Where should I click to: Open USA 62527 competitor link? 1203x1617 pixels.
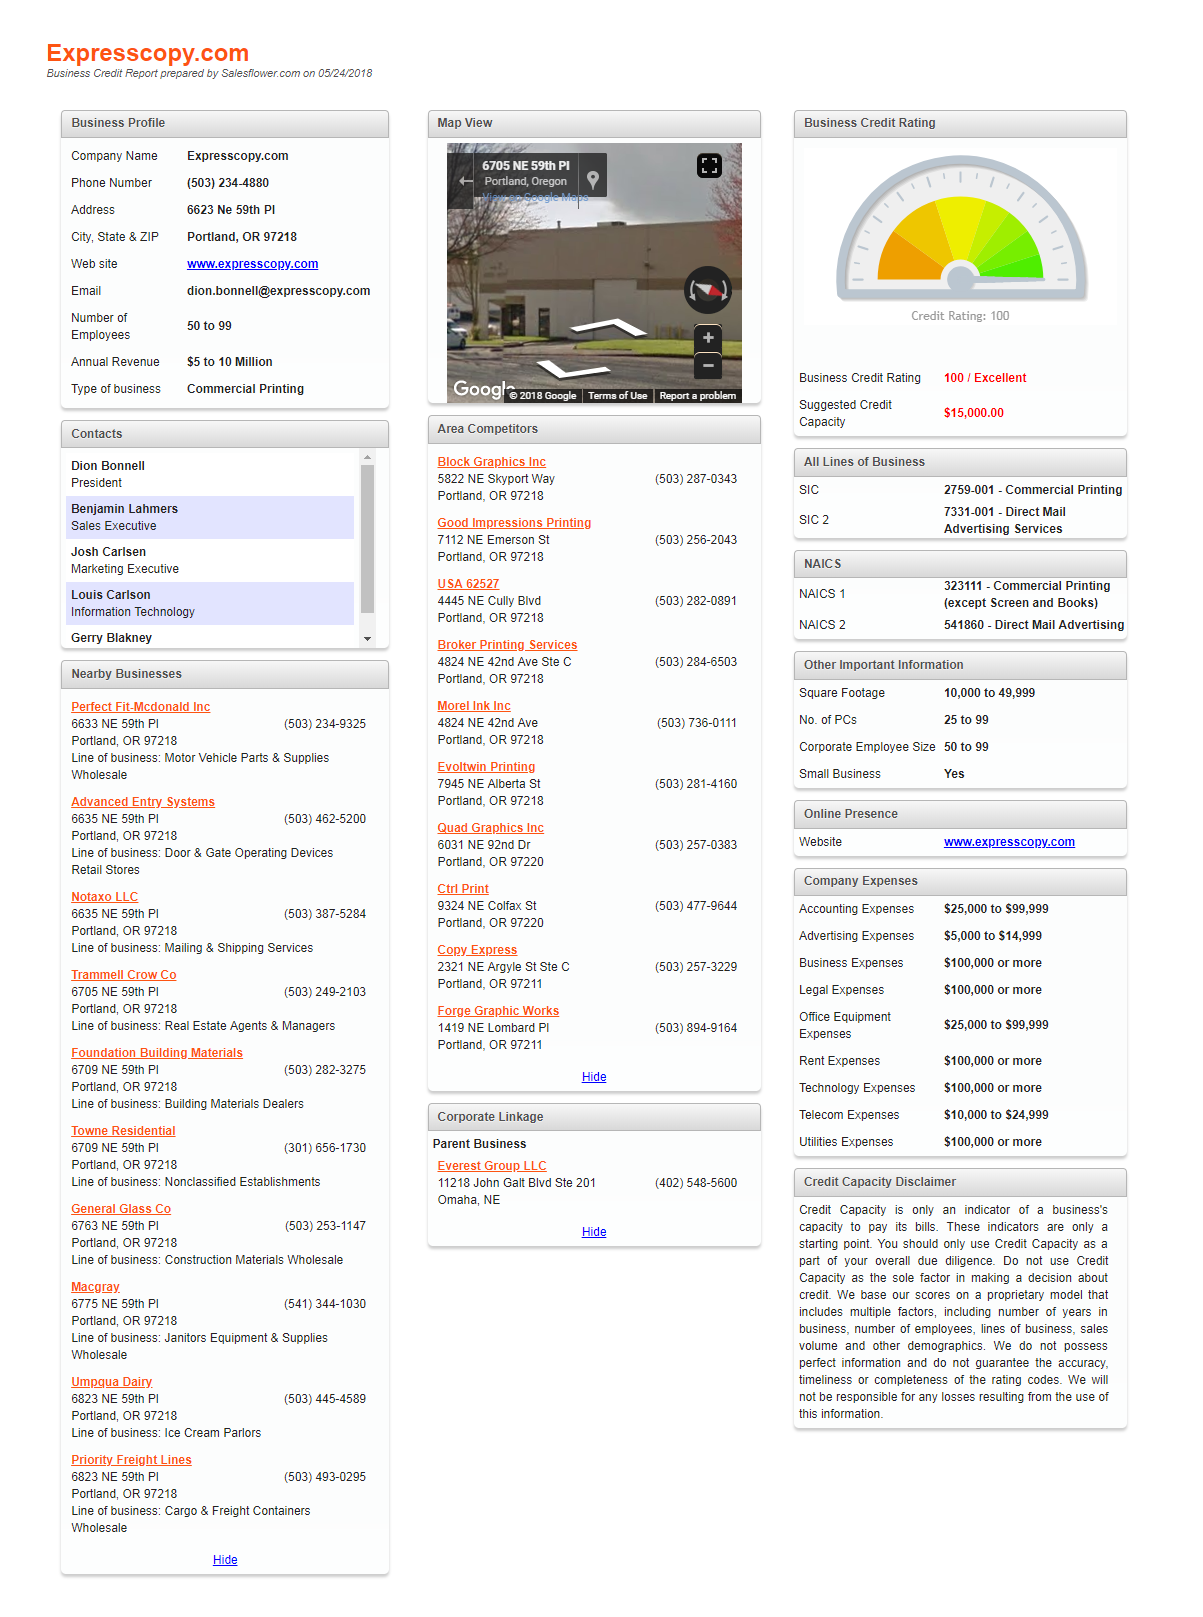pos(468,584)
